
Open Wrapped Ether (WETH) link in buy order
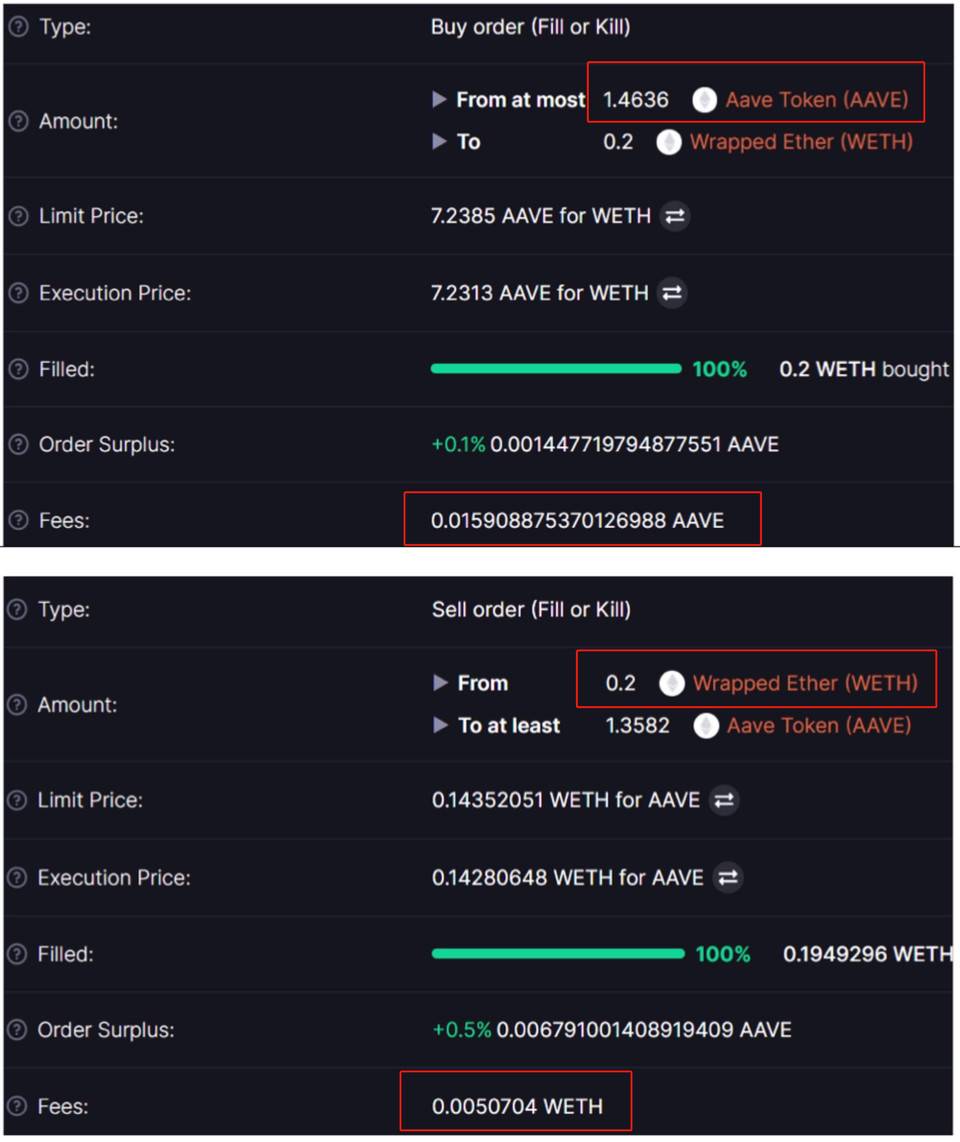point(801,142)
